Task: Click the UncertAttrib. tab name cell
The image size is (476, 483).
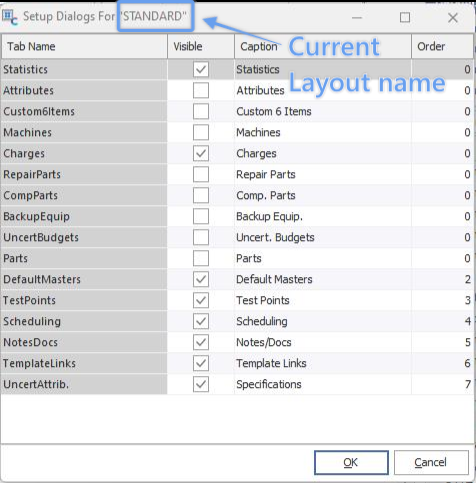Action: pos(84,384)
